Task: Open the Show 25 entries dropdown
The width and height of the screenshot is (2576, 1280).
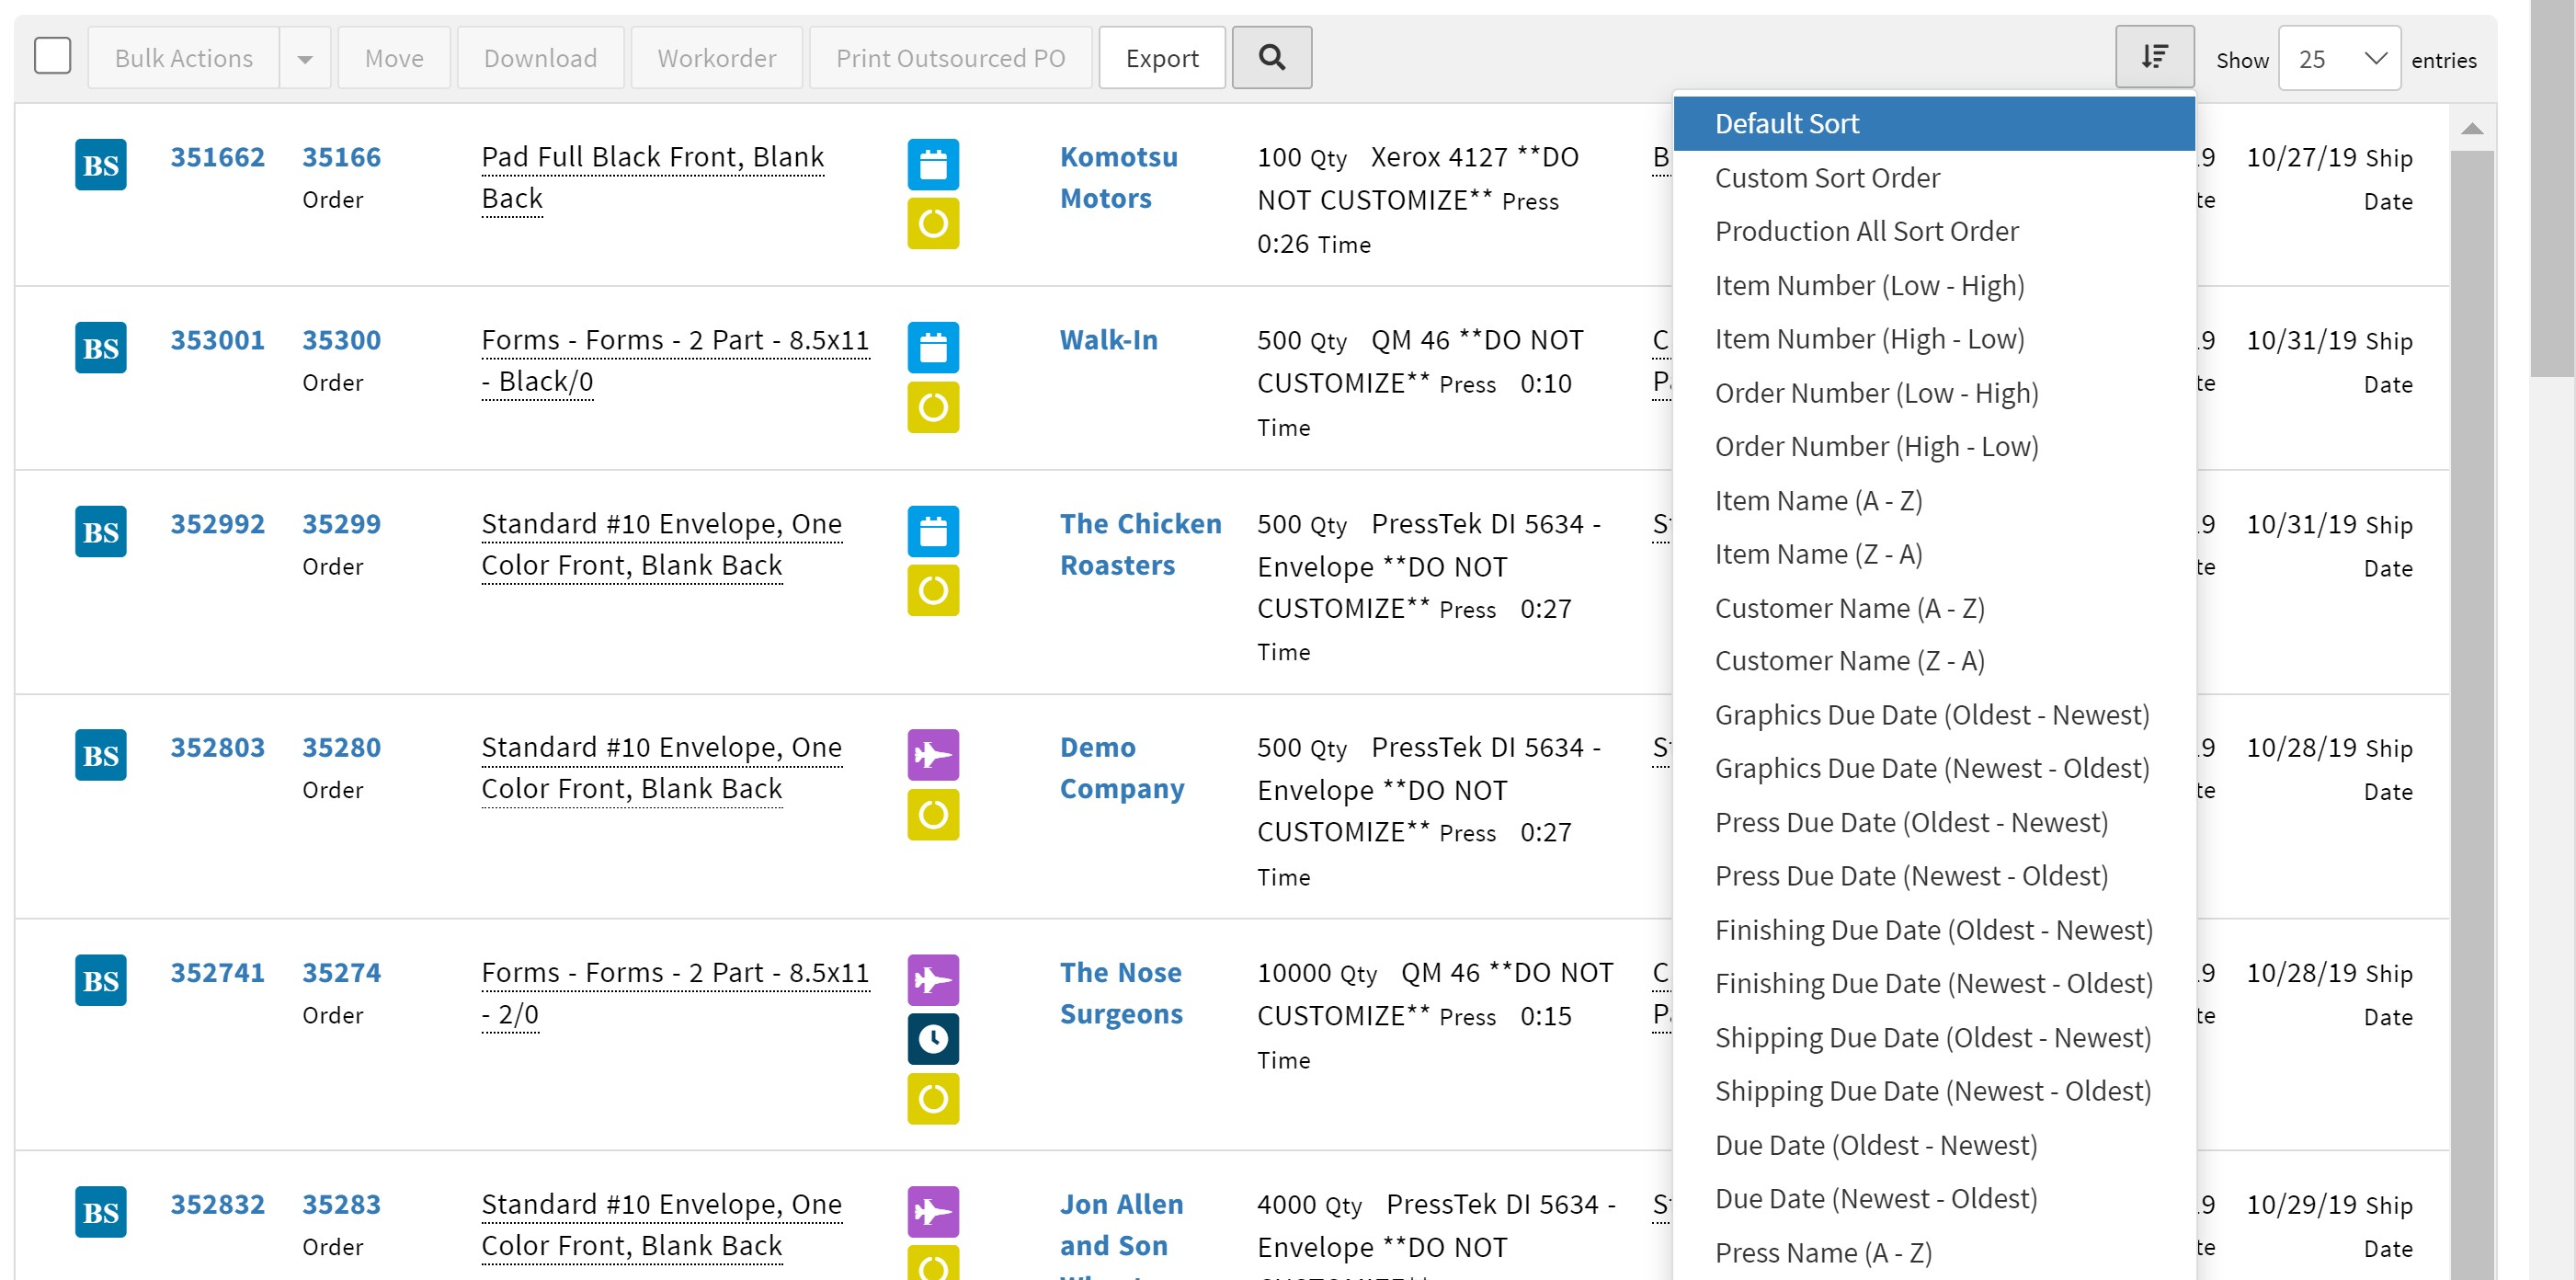Action: [2338, 59]
